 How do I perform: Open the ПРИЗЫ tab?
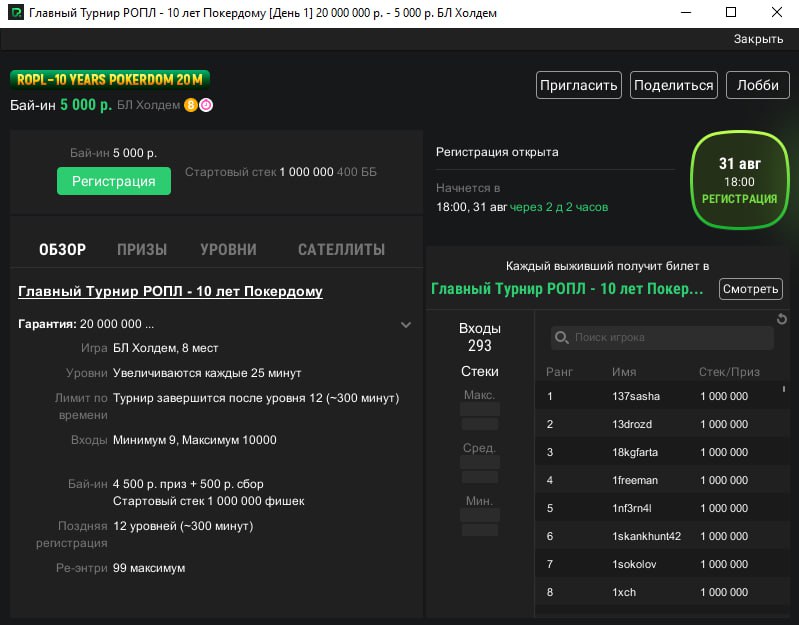(x=142, y=250)
